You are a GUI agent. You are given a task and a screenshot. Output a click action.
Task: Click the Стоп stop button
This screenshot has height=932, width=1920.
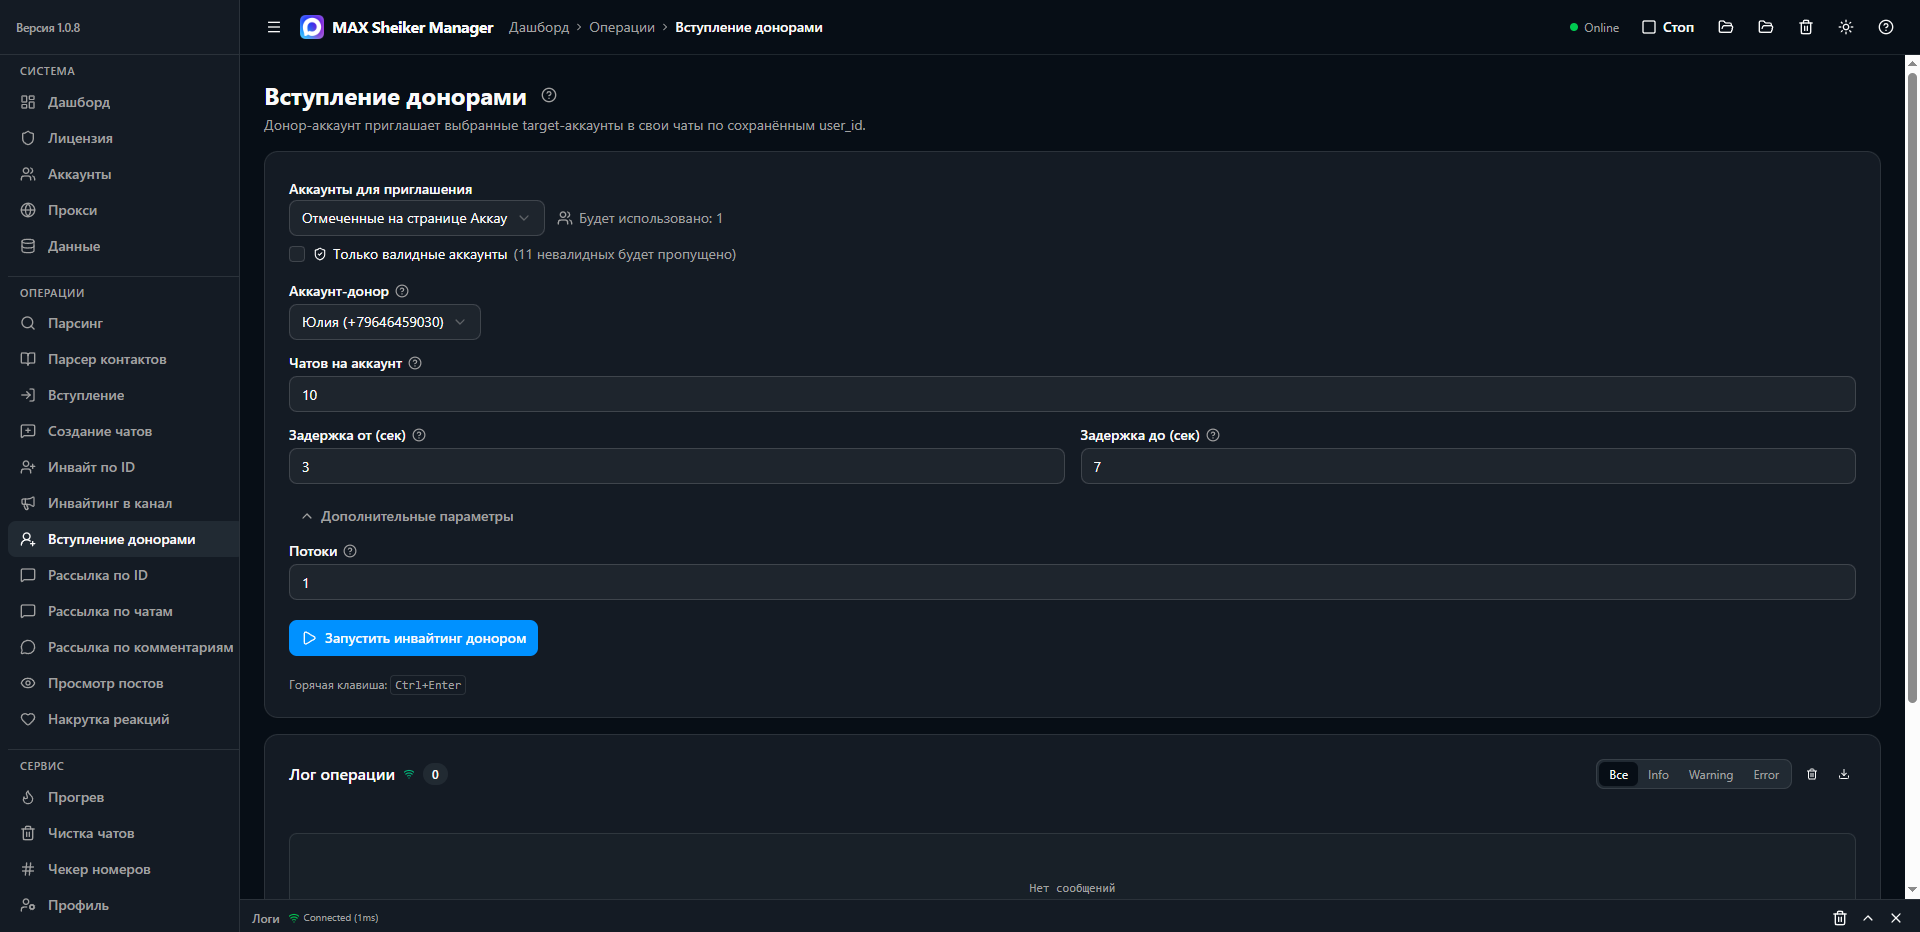pyautogui.click(x=1668, y=27)
